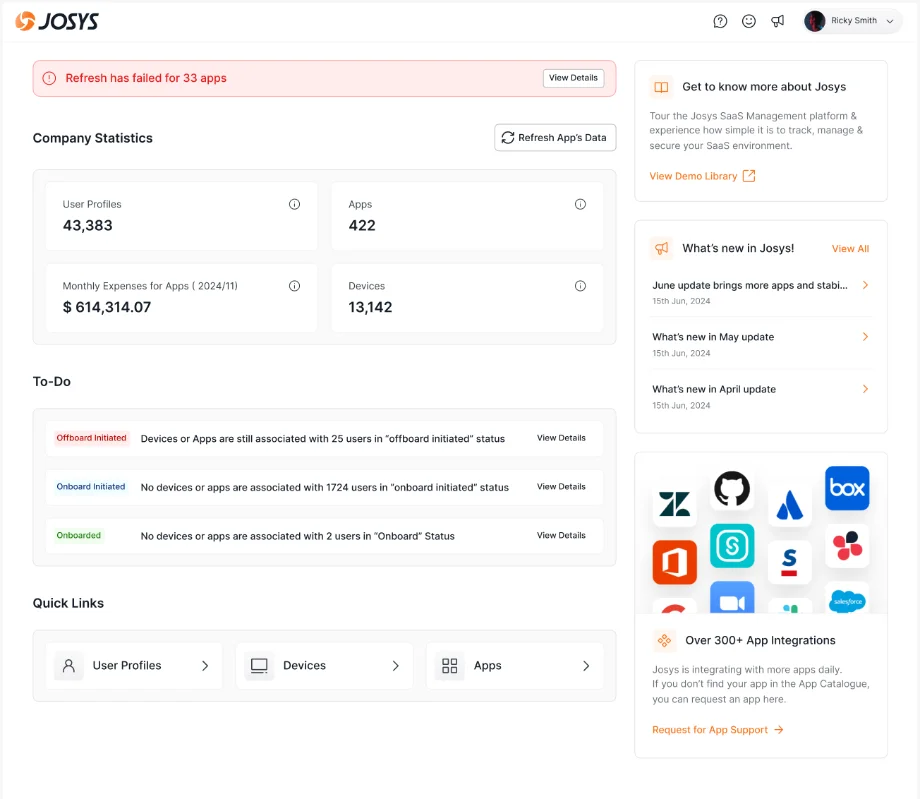920x799 pixels.
Task: Click Ricky Smith's profile avatar
Action: 814,21
